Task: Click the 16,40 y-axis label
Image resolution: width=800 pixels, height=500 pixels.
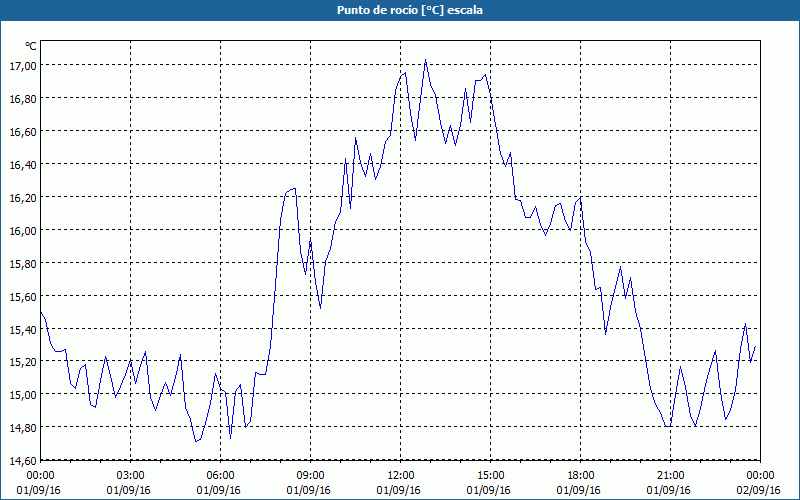Action: [23, 164]
